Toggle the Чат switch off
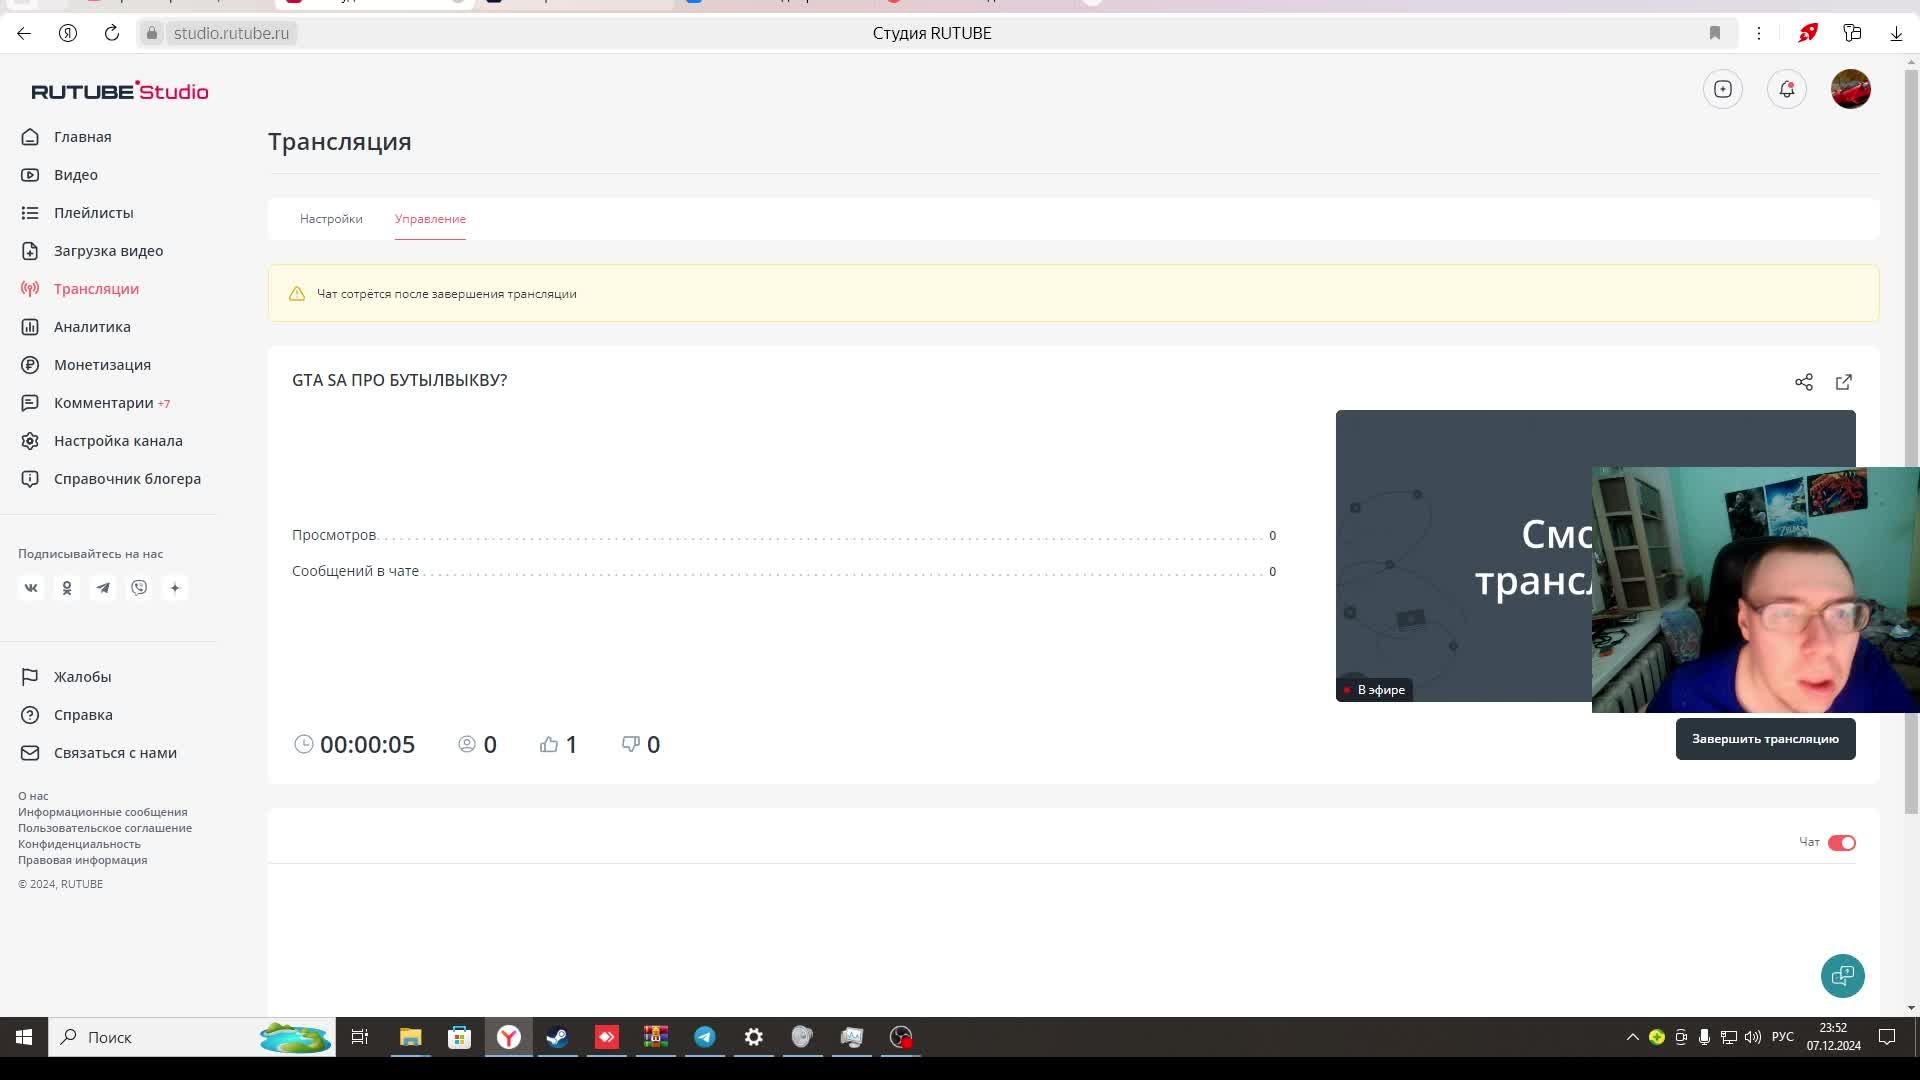This screenshot has height=1080, width=1920. tap(1841, 843)
